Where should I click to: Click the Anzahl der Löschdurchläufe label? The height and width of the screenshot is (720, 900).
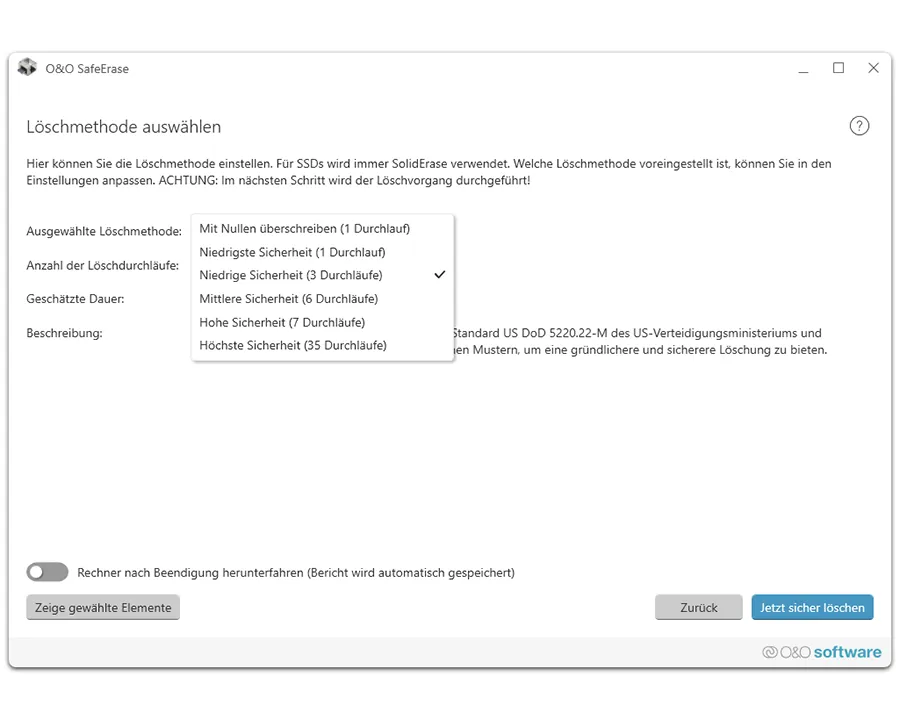(x=103, y=265)
